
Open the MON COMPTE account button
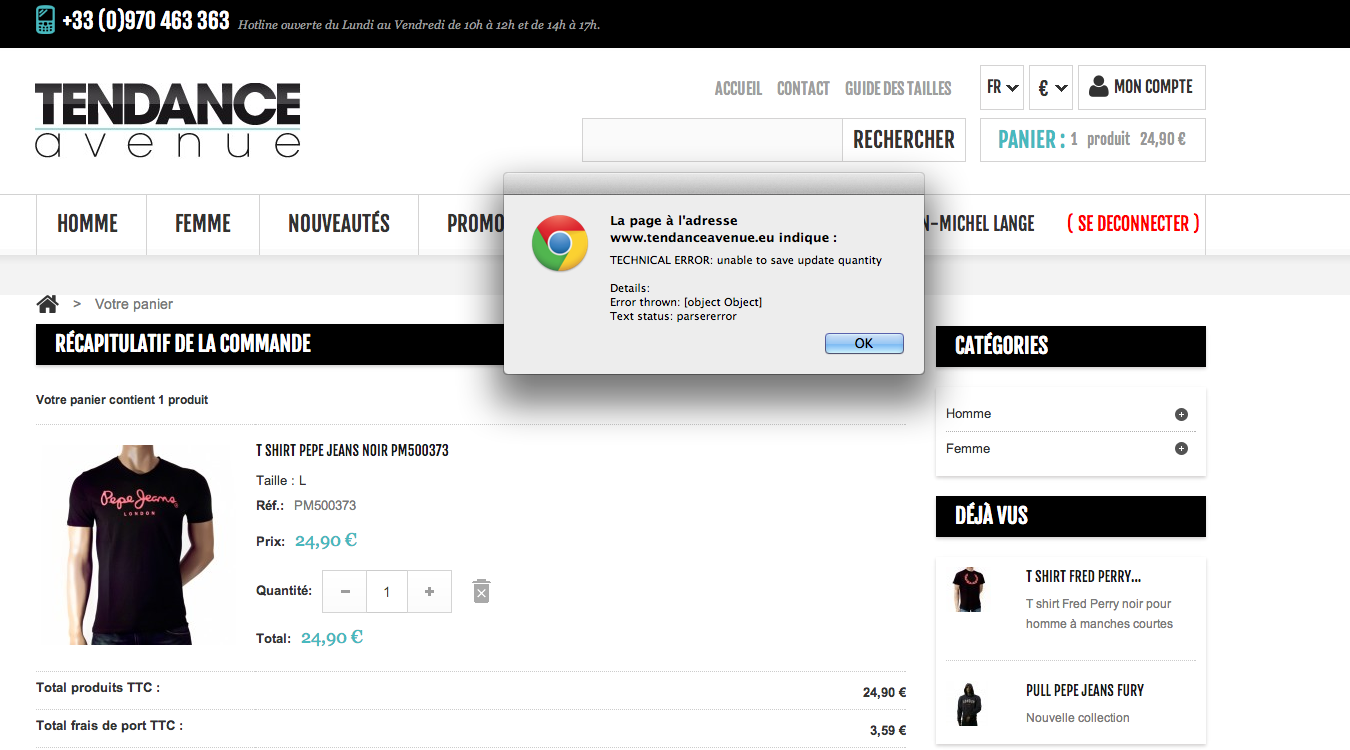(1142, 87)
